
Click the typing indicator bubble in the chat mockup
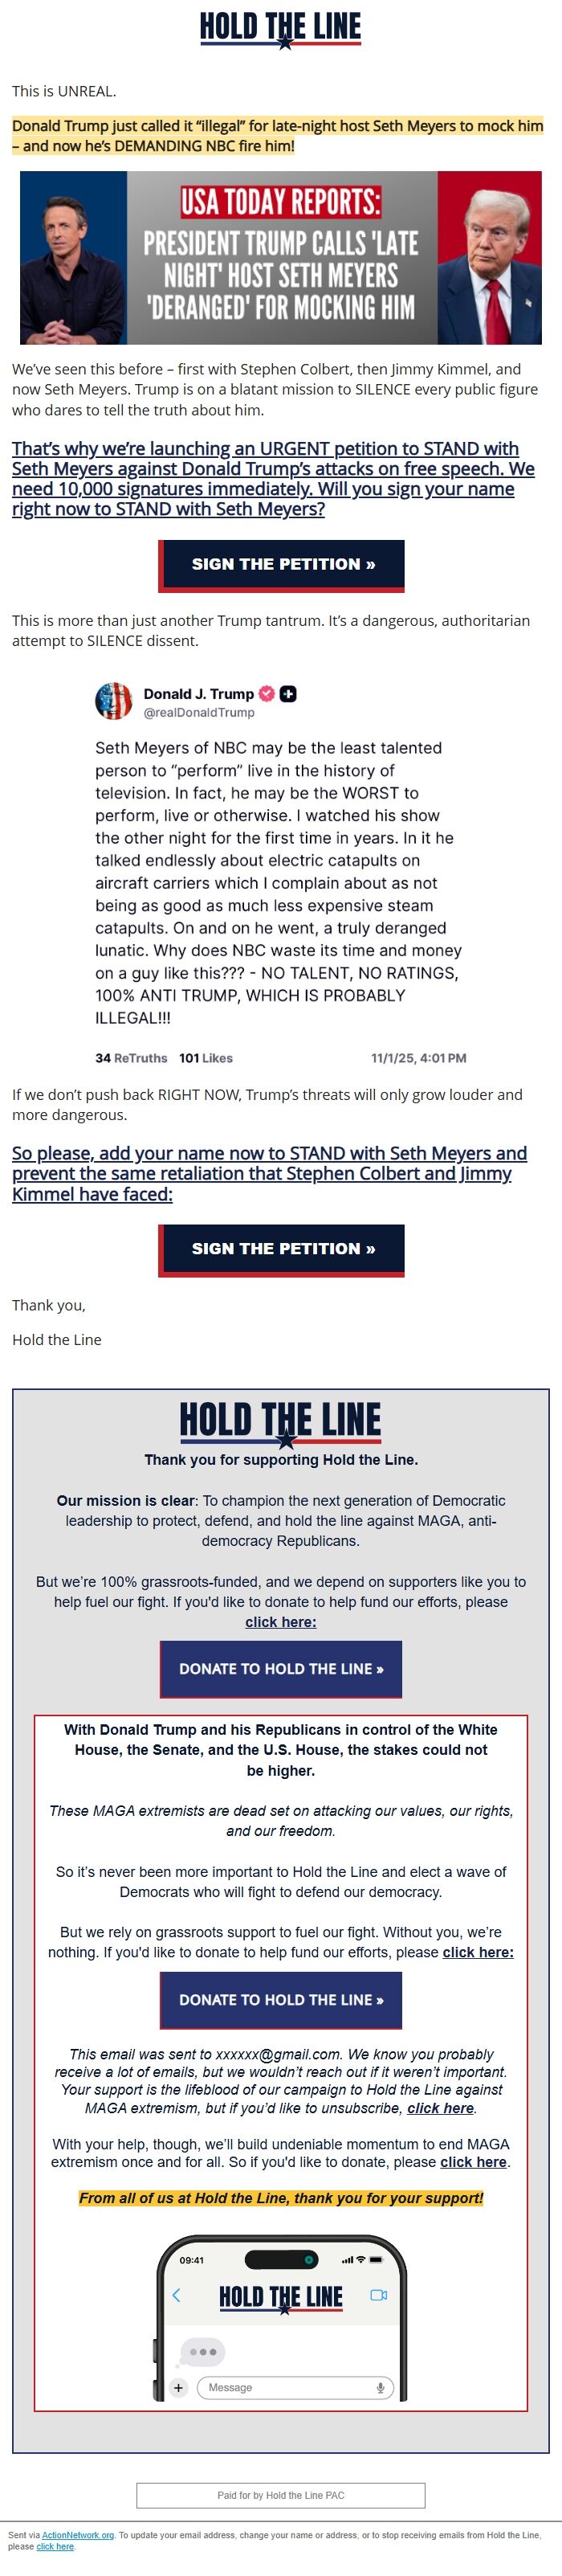[202, 2352]
